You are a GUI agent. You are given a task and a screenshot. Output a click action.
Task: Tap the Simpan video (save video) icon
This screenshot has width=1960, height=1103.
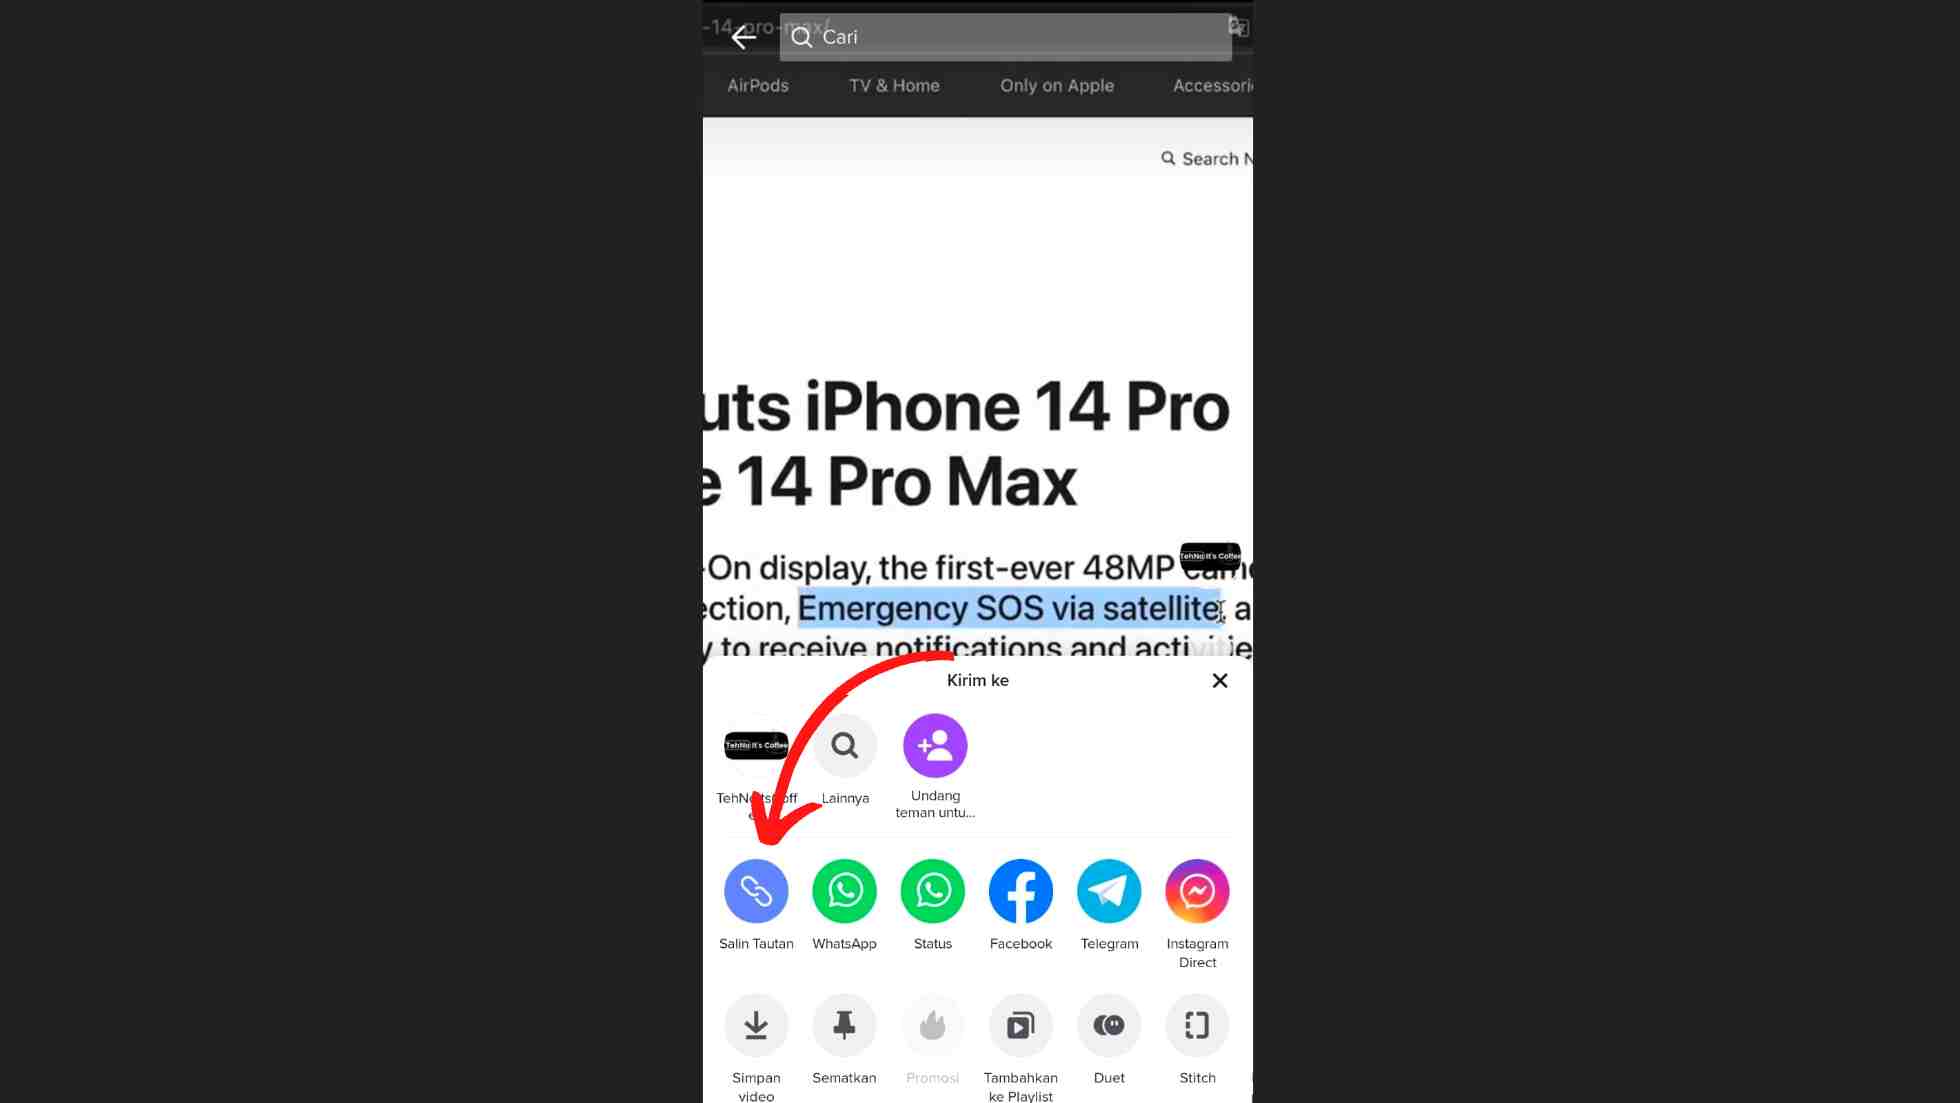[x=755, y=1024]
